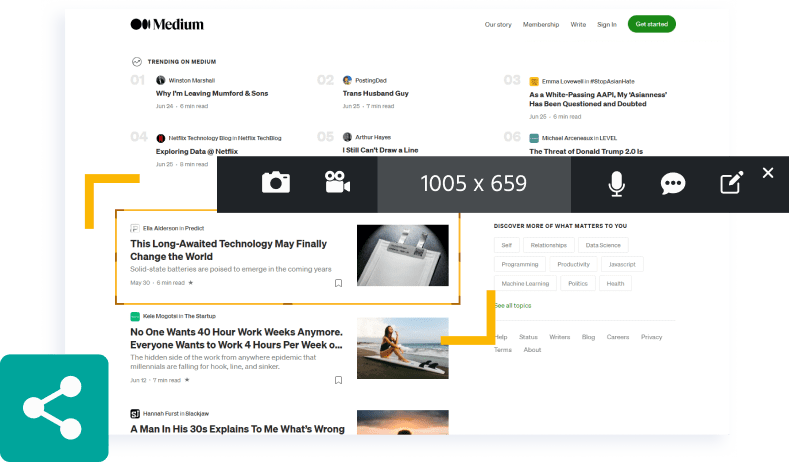Image resolution: width=789 pixels, height=462 pixels.
Task: Click the Sign In link
Action: click(607, 24)
